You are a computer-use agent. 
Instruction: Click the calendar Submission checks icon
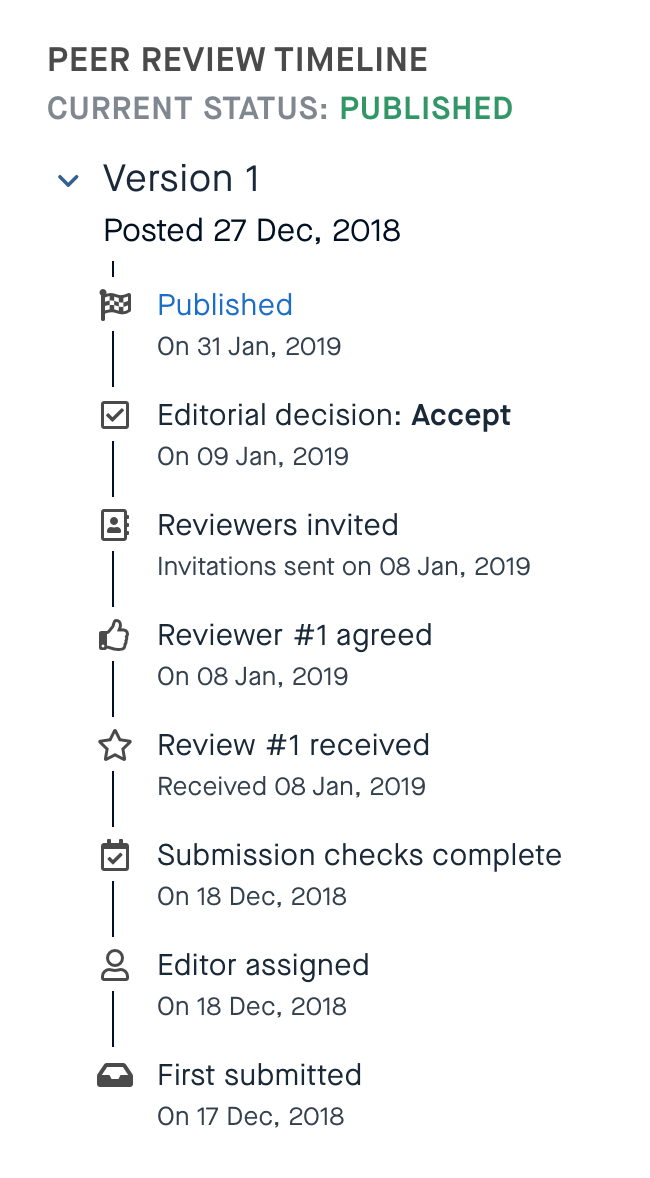pyautogui.click(x=115, y=855)
